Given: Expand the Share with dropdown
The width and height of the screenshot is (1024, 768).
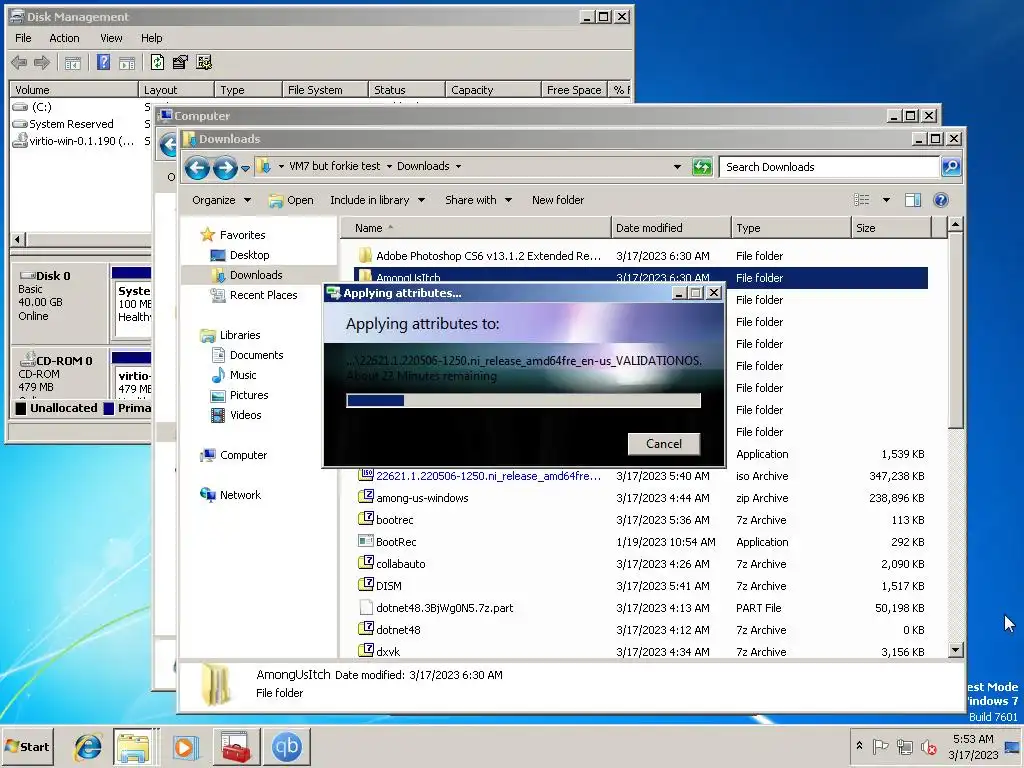Looking at the screenshot, I should click(478, 200).
